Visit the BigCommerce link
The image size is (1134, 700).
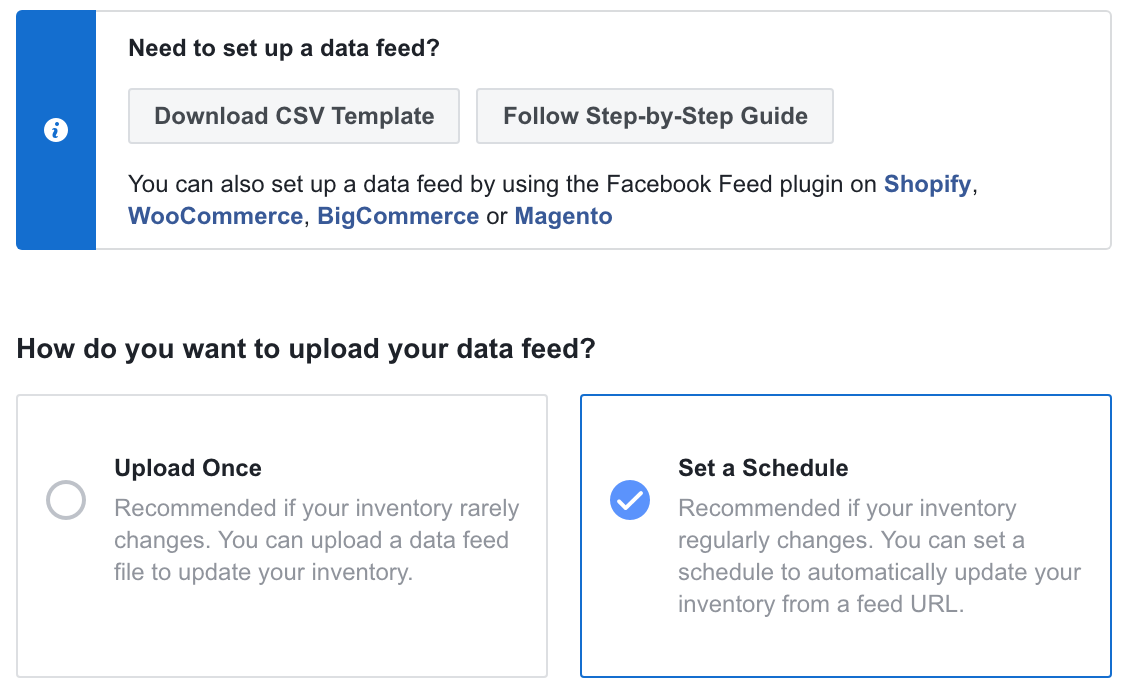[398, 216]
